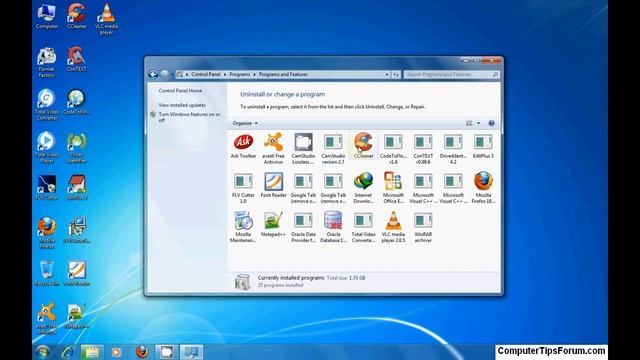Select VLC media player 2.0.5 entry
Viewport: 640px width, 360px height.
pos(393,227)
